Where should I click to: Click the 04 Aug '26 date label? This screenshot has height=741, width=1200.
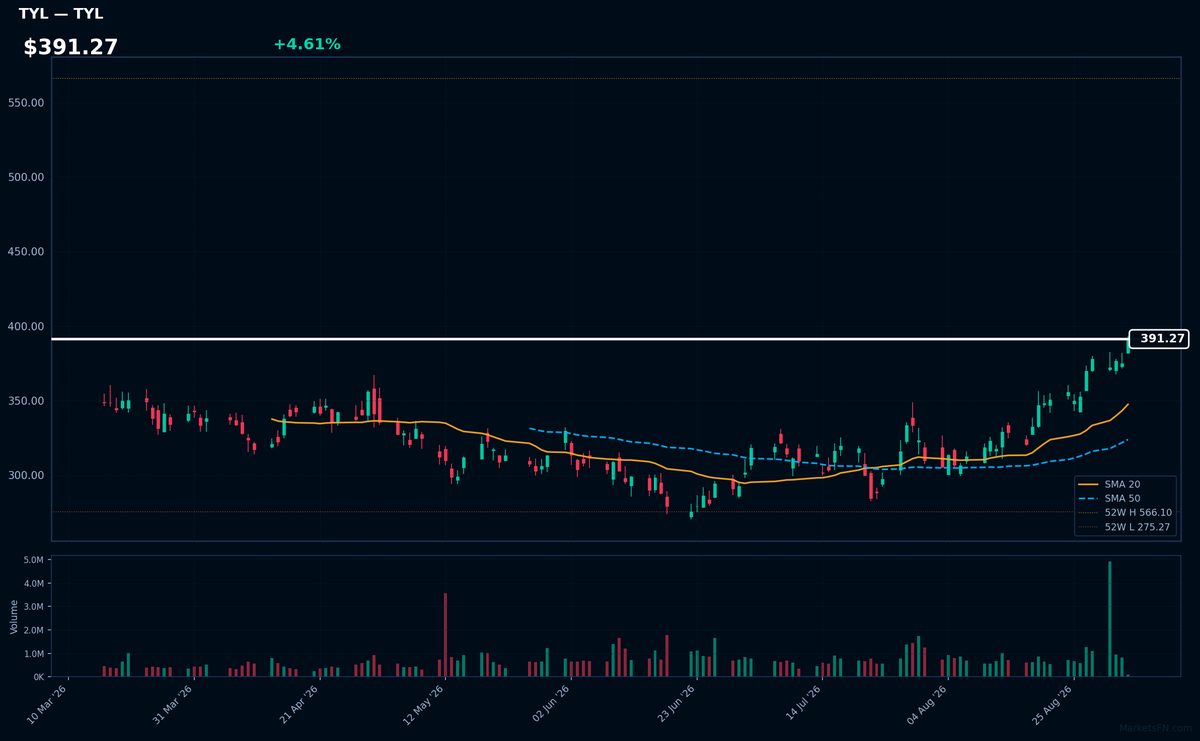(928, 704)
